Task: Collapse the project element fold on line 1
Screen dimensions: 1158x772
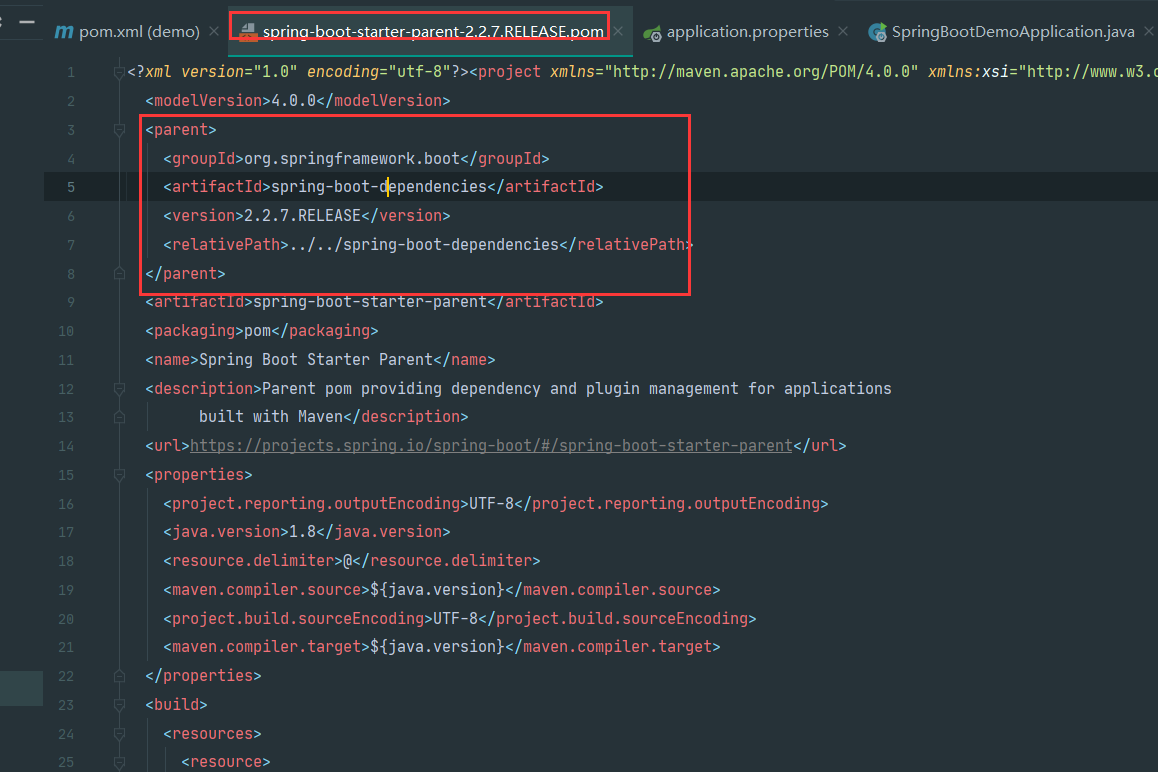Action: coord(119,72)
